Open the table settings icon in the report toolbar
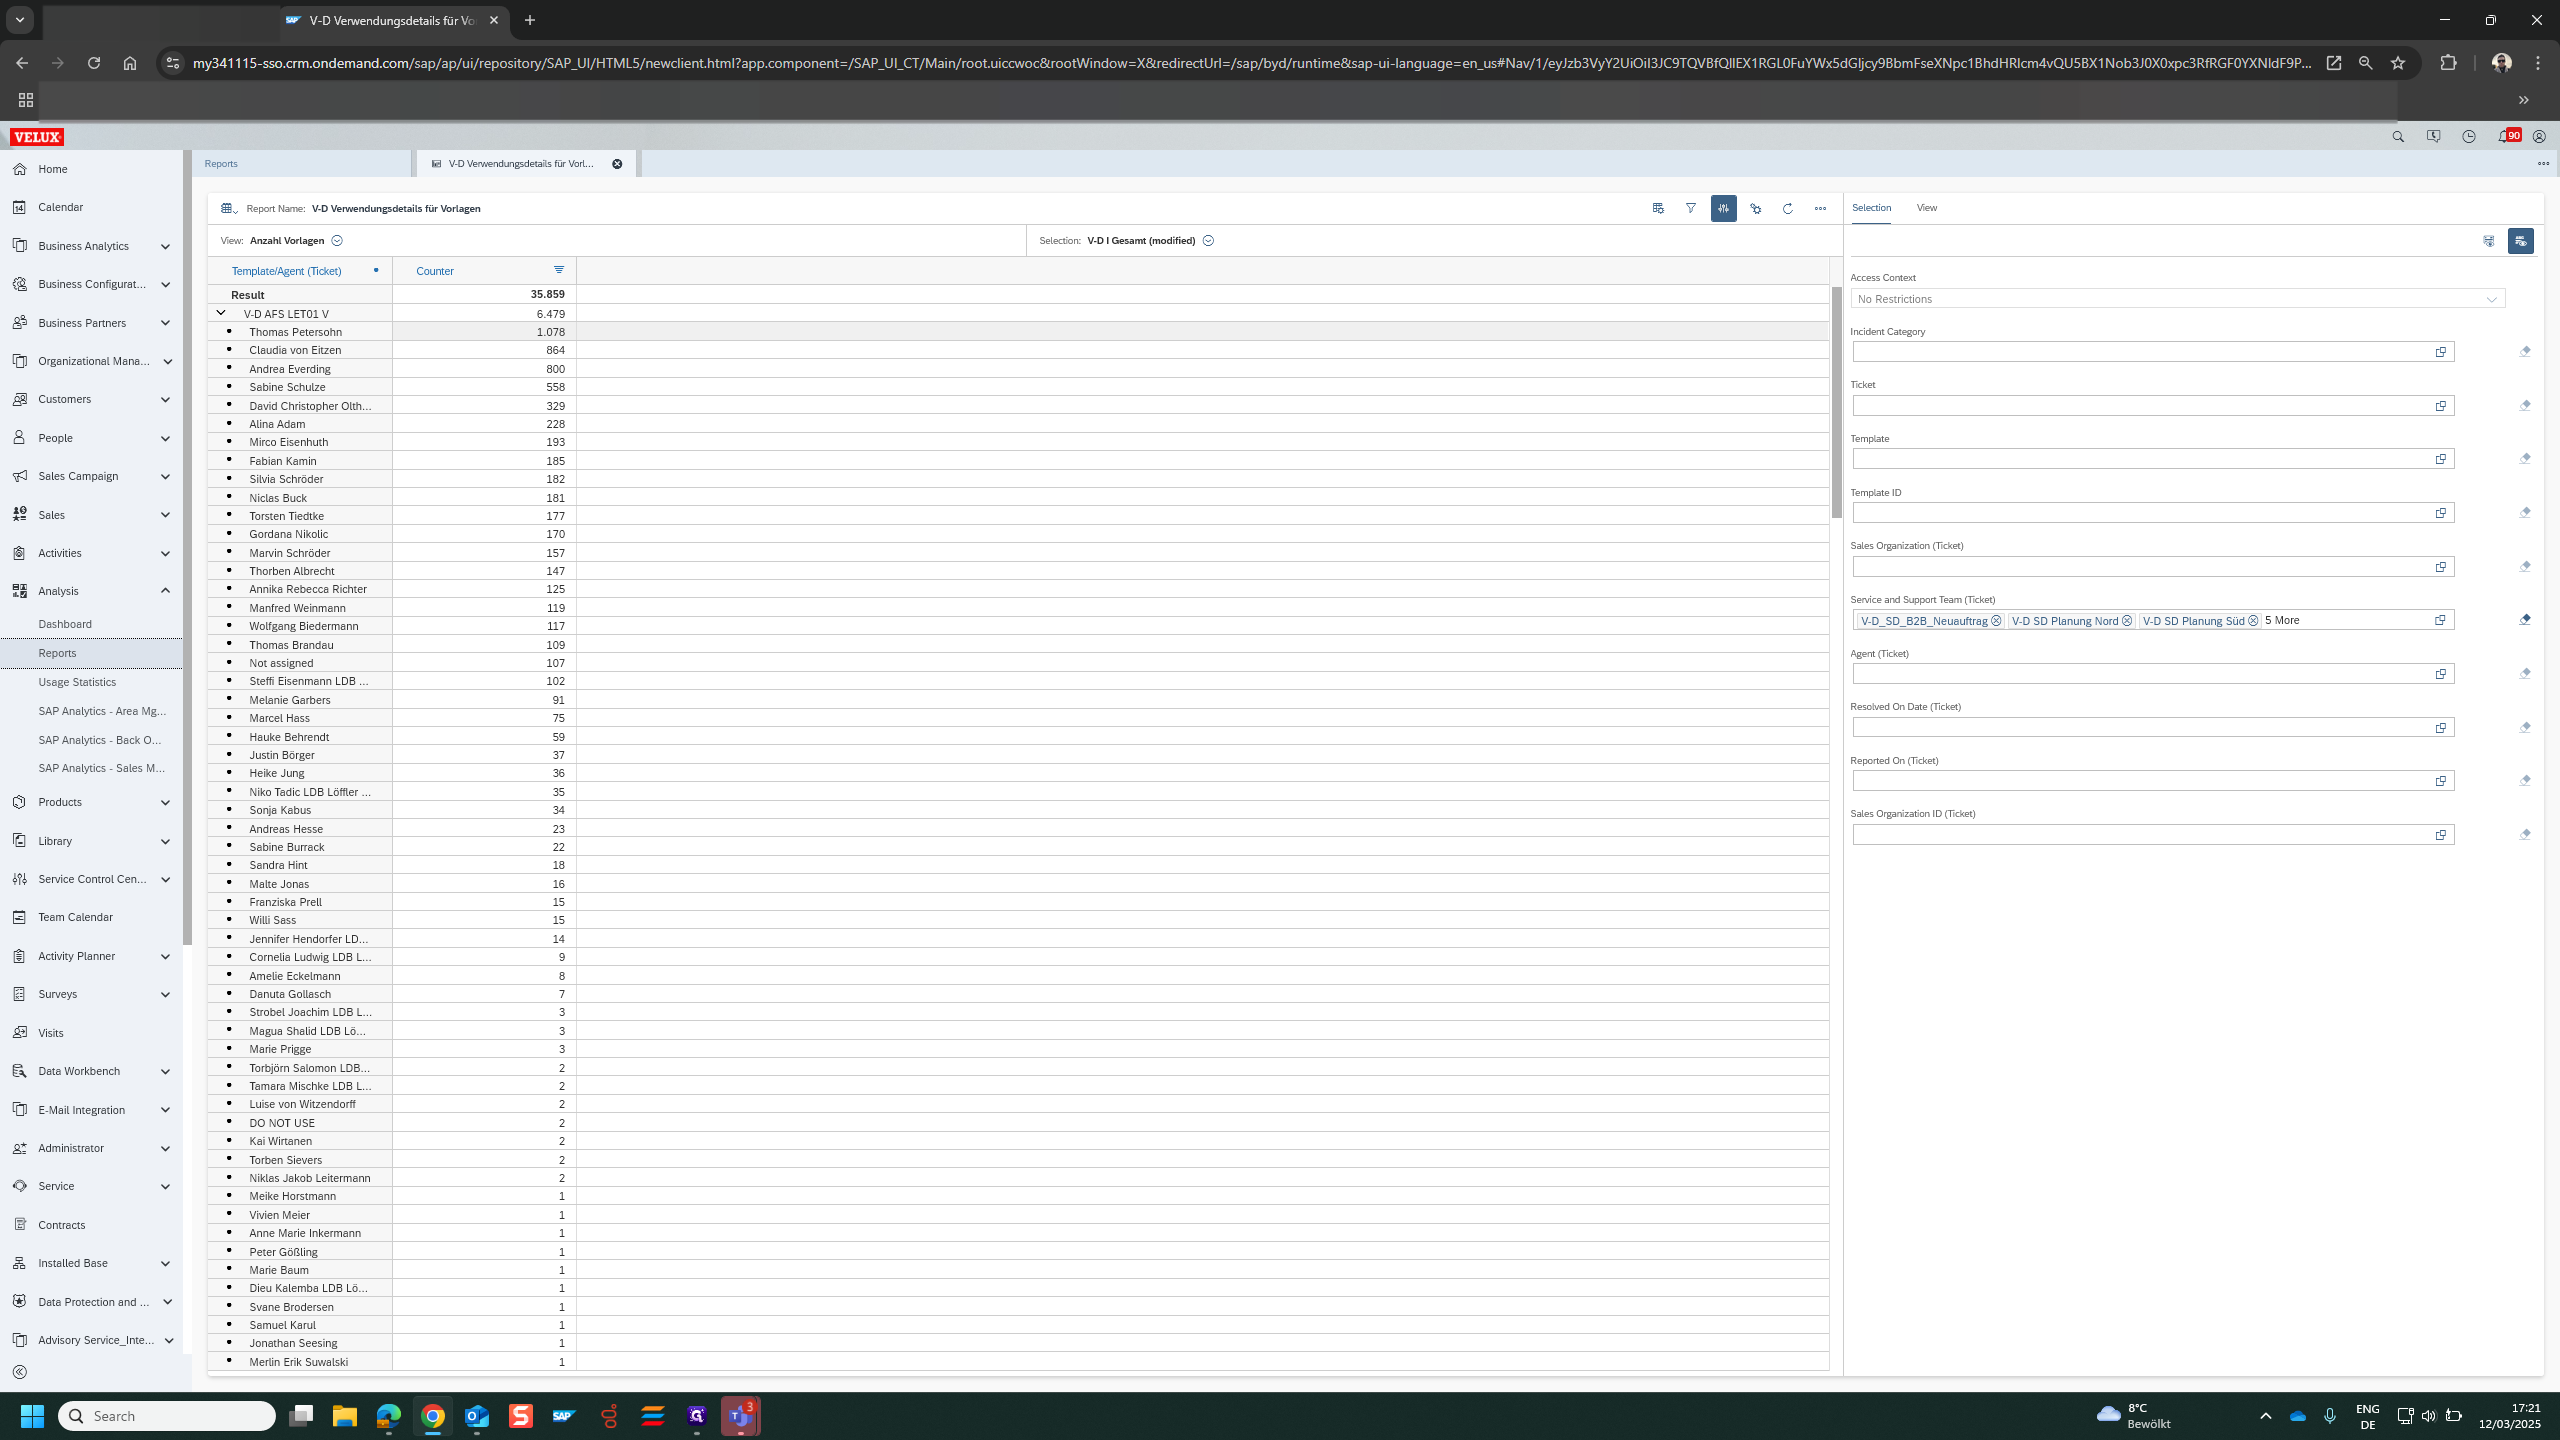 click(x=1658, y=208)
